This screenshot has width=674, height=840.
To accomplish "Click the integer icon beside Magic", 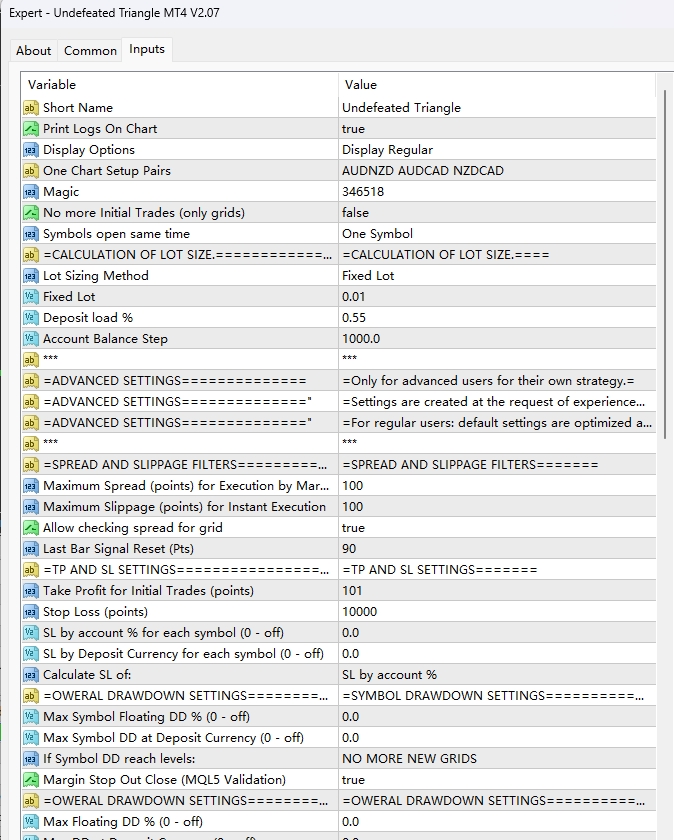I will pyautogui.click(x=31, y=192).
